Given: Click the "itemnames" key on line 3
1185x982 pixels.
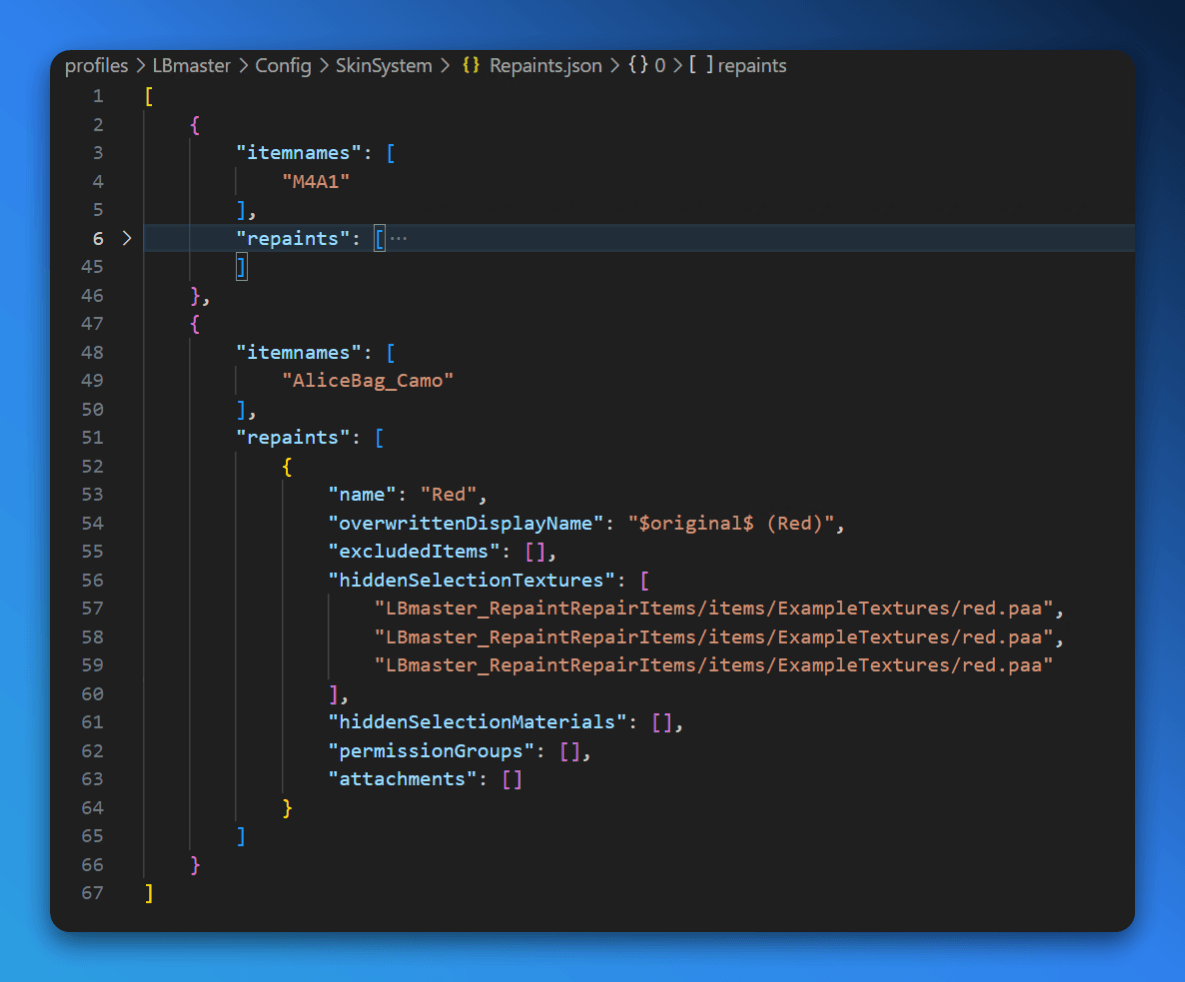Looking at the screenshot, I should point(299,153).
